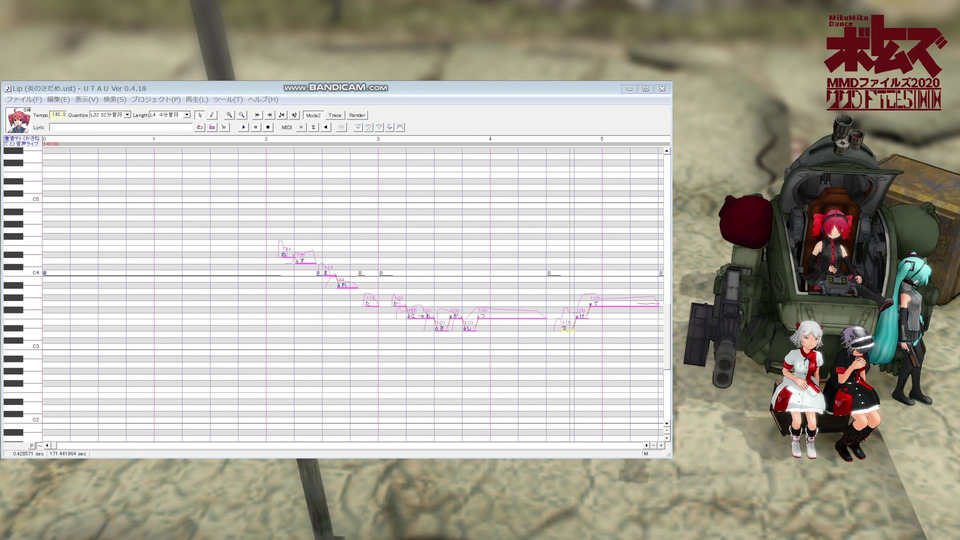This screenshot has width=960, height=540.
Task: Click the jump-to-end navigation icon
Action: (269, 115)
